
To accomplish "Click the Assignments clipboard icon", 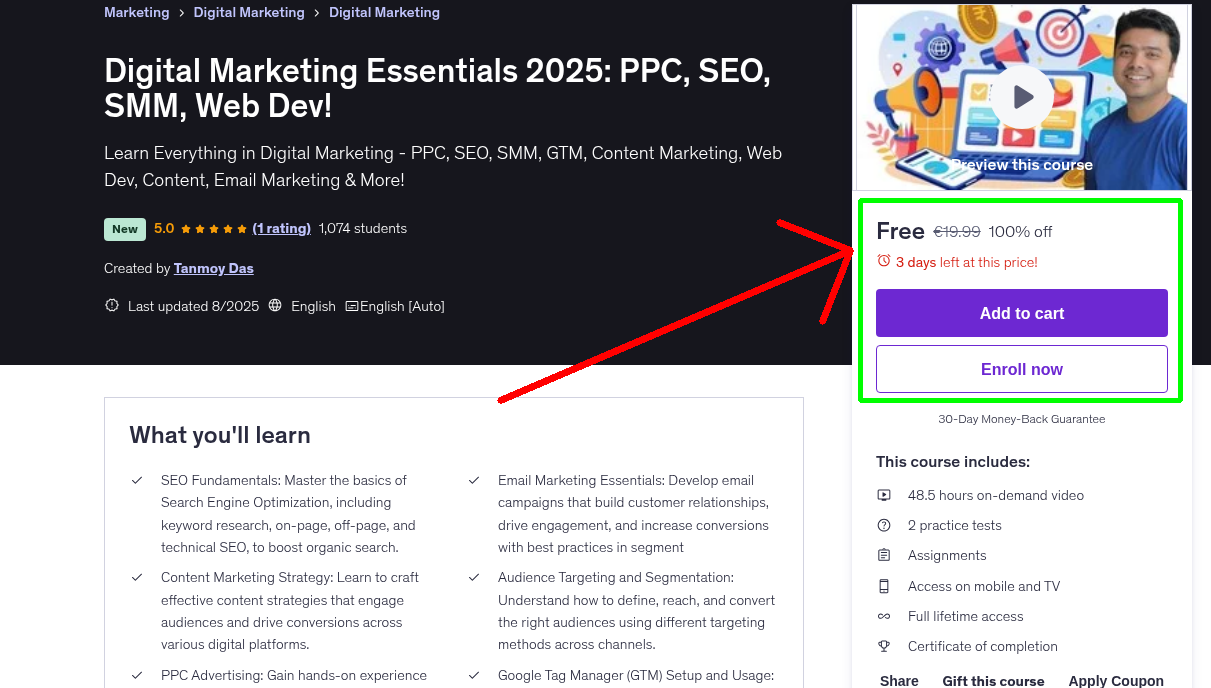I will [x=884, y=555].
